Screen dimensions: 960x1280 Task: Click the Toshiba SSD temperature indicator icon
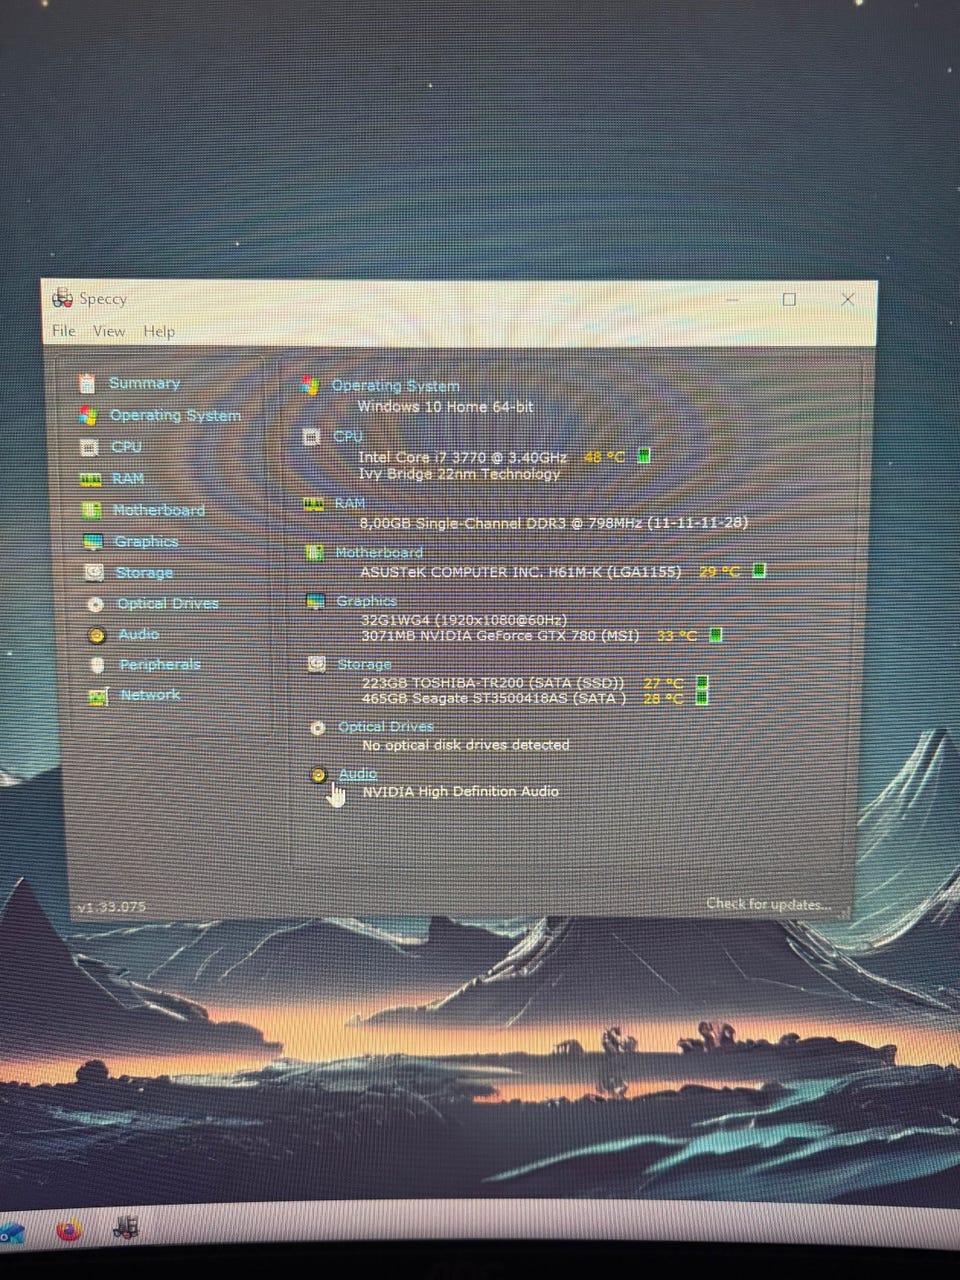point(702,683)
